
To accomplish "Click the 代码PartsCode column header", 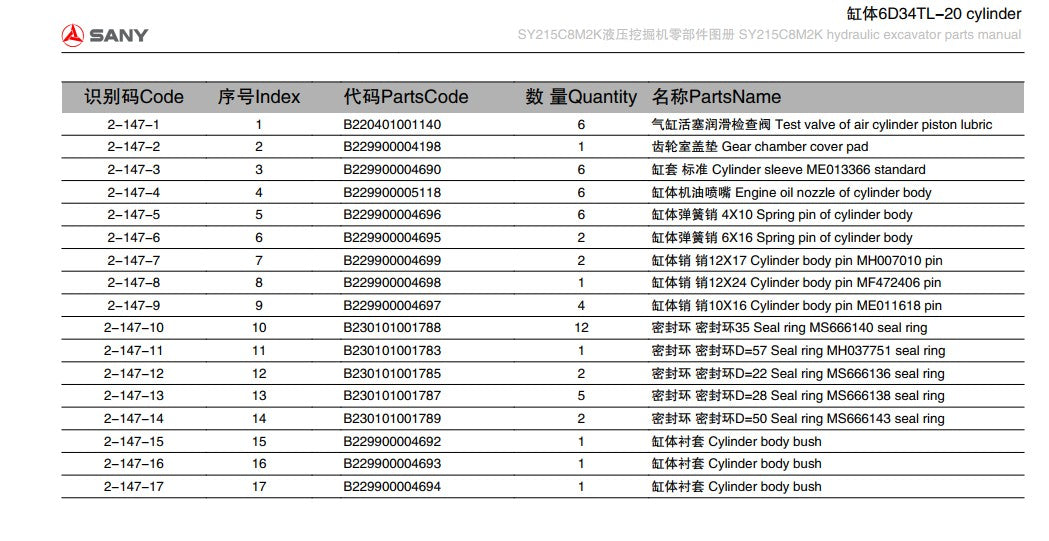I will pyautogui.click(x=405, y=97).
